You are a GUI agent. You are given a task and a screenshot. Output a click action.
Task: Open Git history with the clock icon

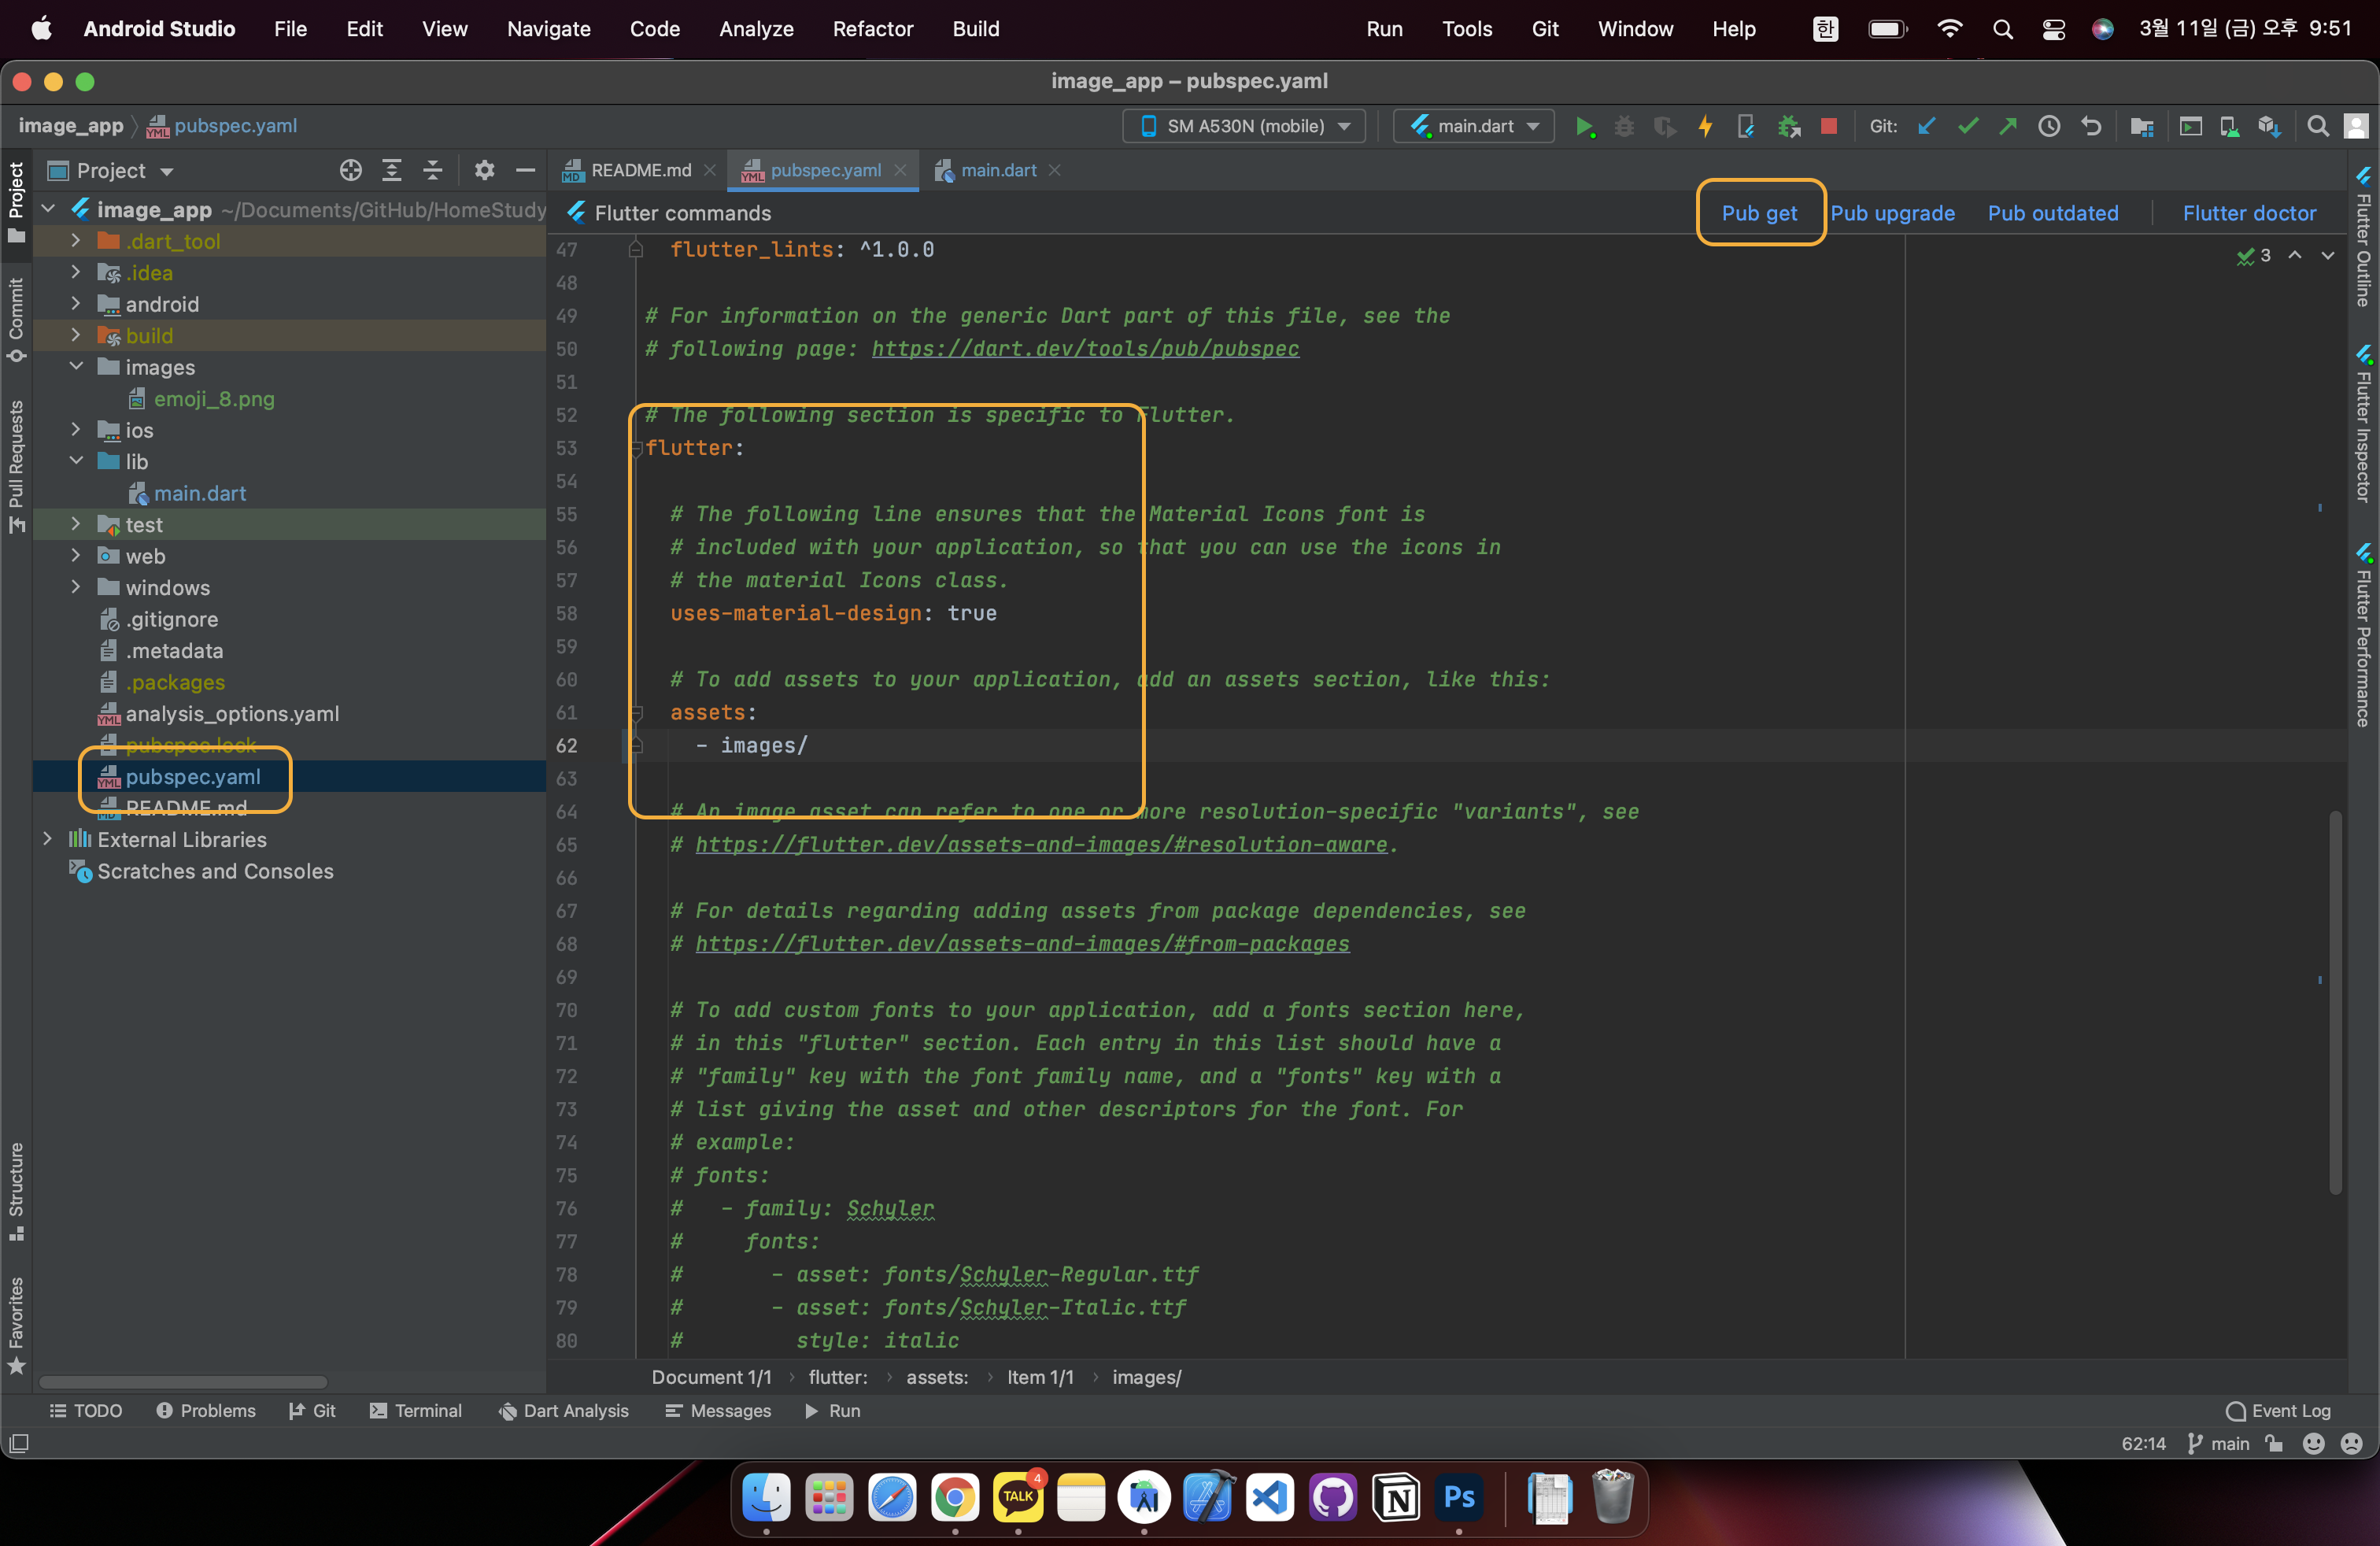(x=2049, y=126)
